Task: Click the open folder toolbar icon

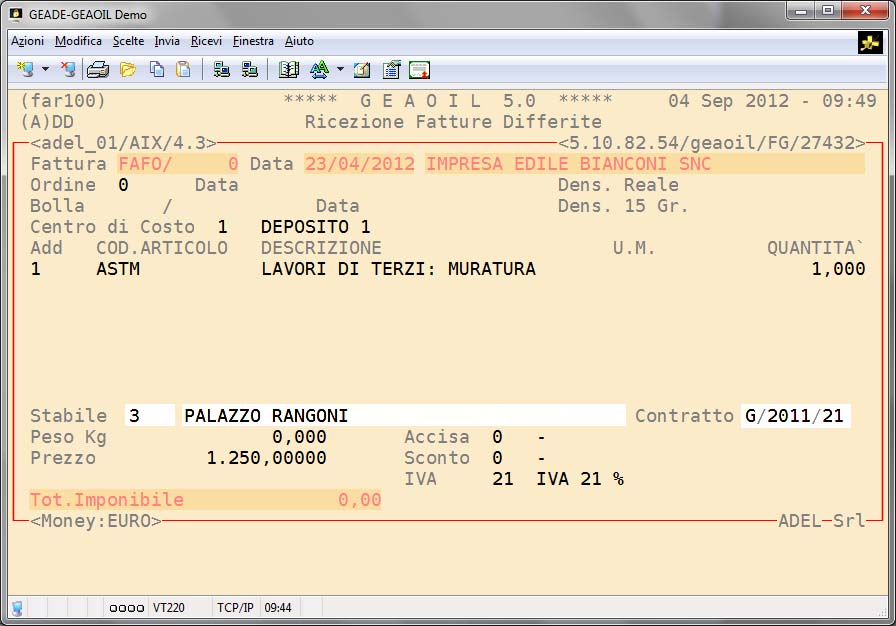Action: pos(127,70)
